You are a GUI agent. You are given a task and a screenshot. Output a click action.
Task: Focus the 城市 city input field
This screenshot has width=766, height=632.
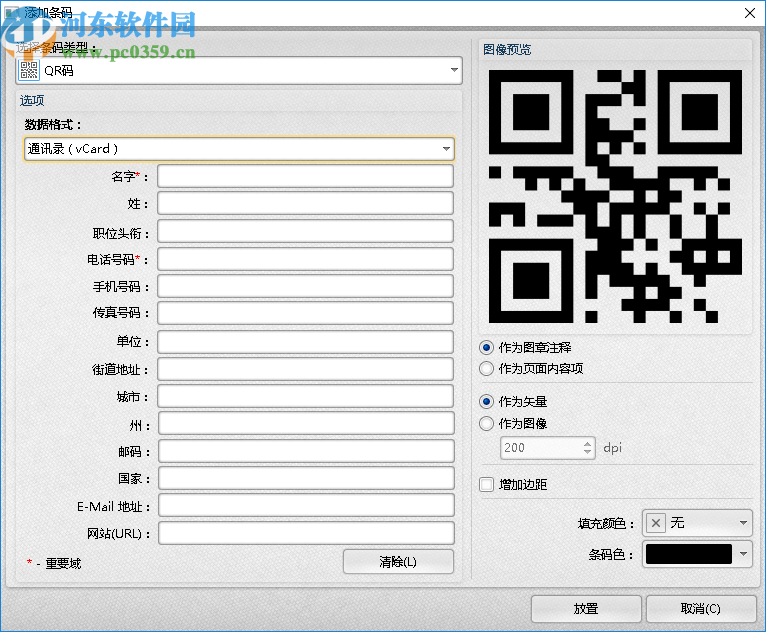click(305, 397)
